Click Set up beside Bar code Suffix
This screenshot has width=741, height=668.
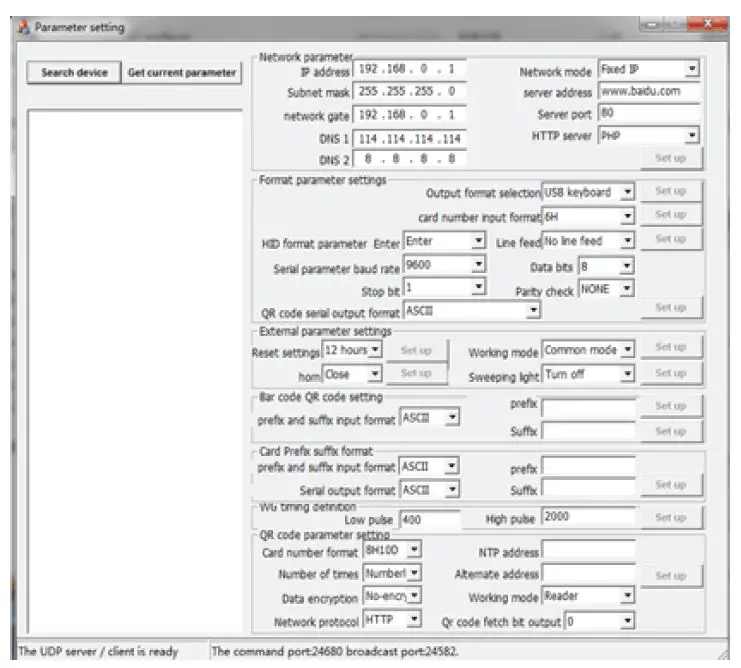tap(671, 431)
